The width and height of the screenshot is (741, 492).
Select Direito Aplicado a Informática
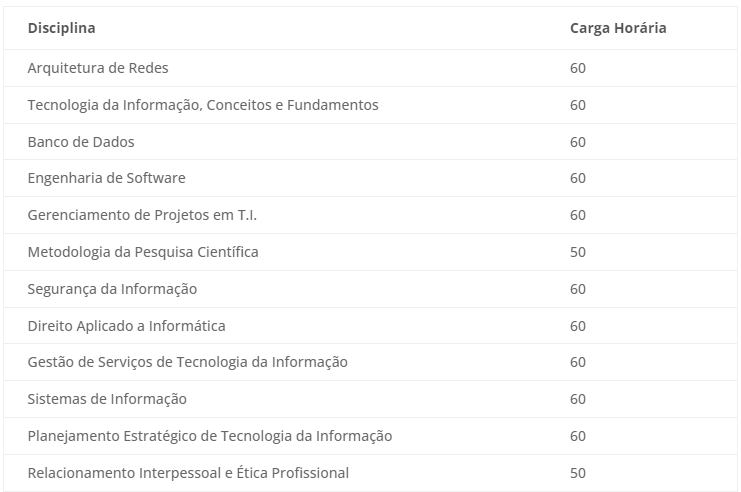[126, 326]
